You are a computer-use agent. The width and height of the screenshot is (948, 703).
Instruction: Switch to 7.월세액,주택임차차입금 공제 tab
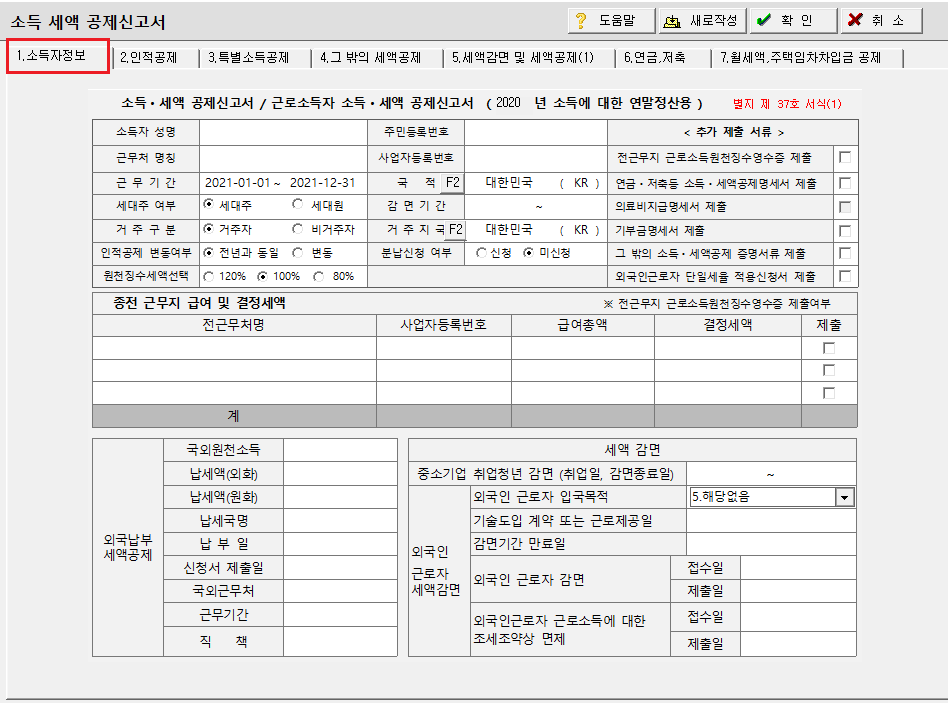pyautogui.click(x=800, y=57)
